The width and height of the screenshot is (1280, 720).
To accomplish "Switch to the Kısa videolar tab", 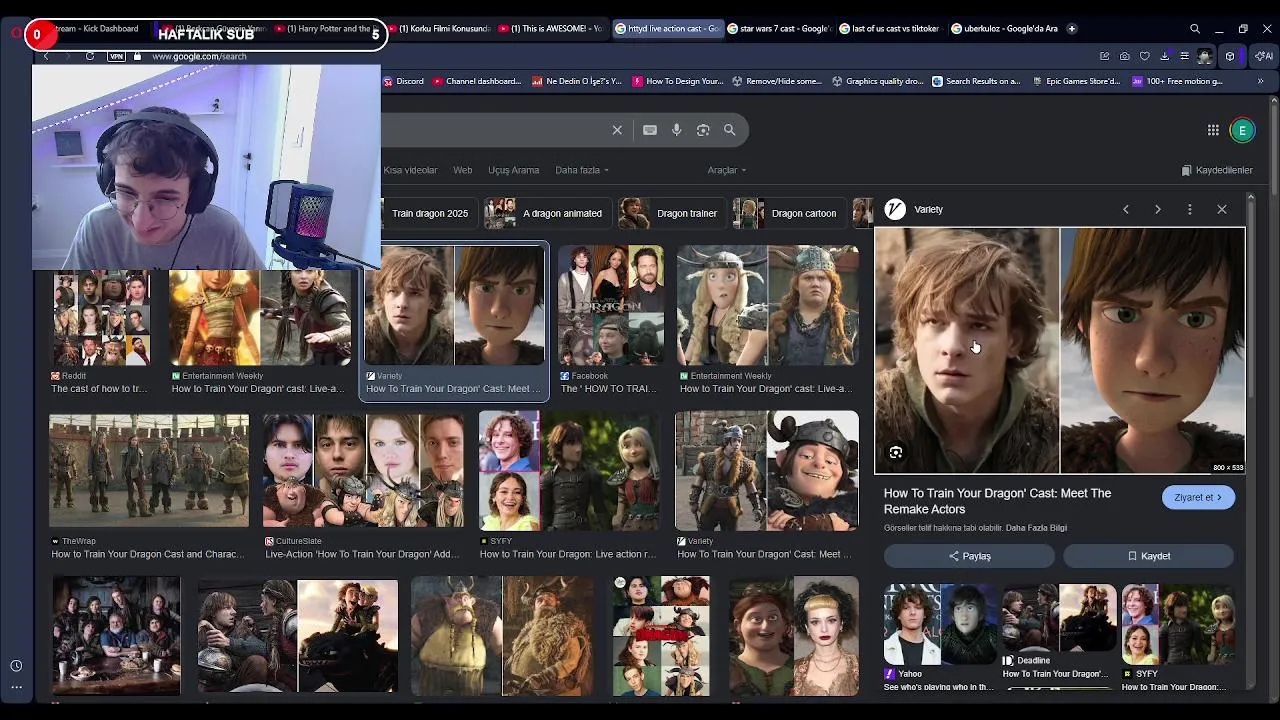I will (x=410, y=170).
